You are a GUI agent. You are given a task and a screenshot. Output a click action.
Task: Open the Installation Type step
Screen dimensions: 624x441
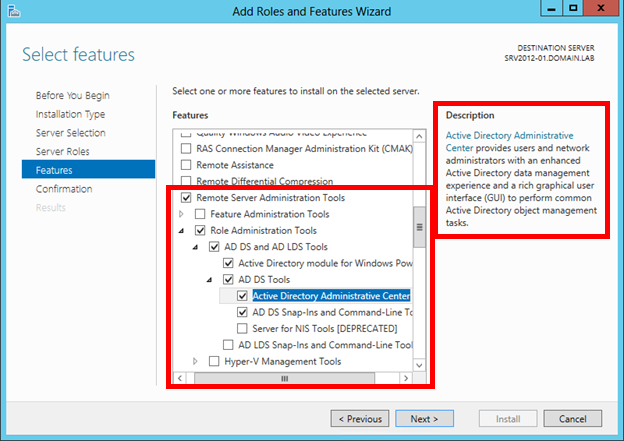click(70, 114)
